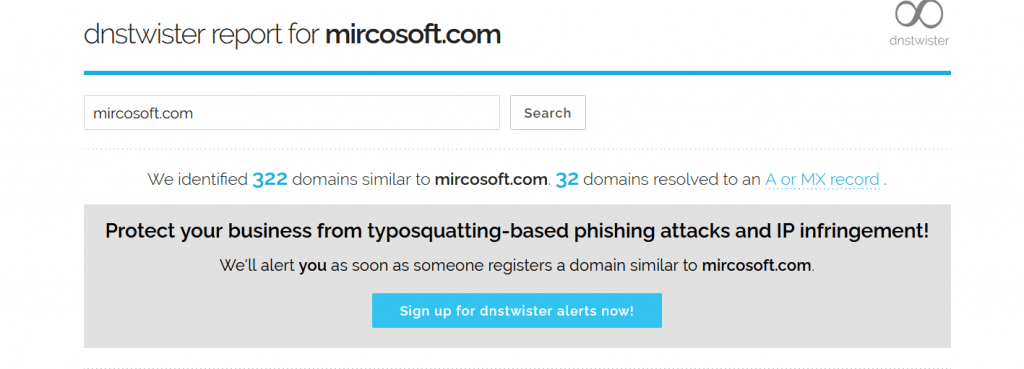The image size is (1024, 369).
Task: Select the bold mircosoft.com in the page title
Action: click(x=413, y=35)
